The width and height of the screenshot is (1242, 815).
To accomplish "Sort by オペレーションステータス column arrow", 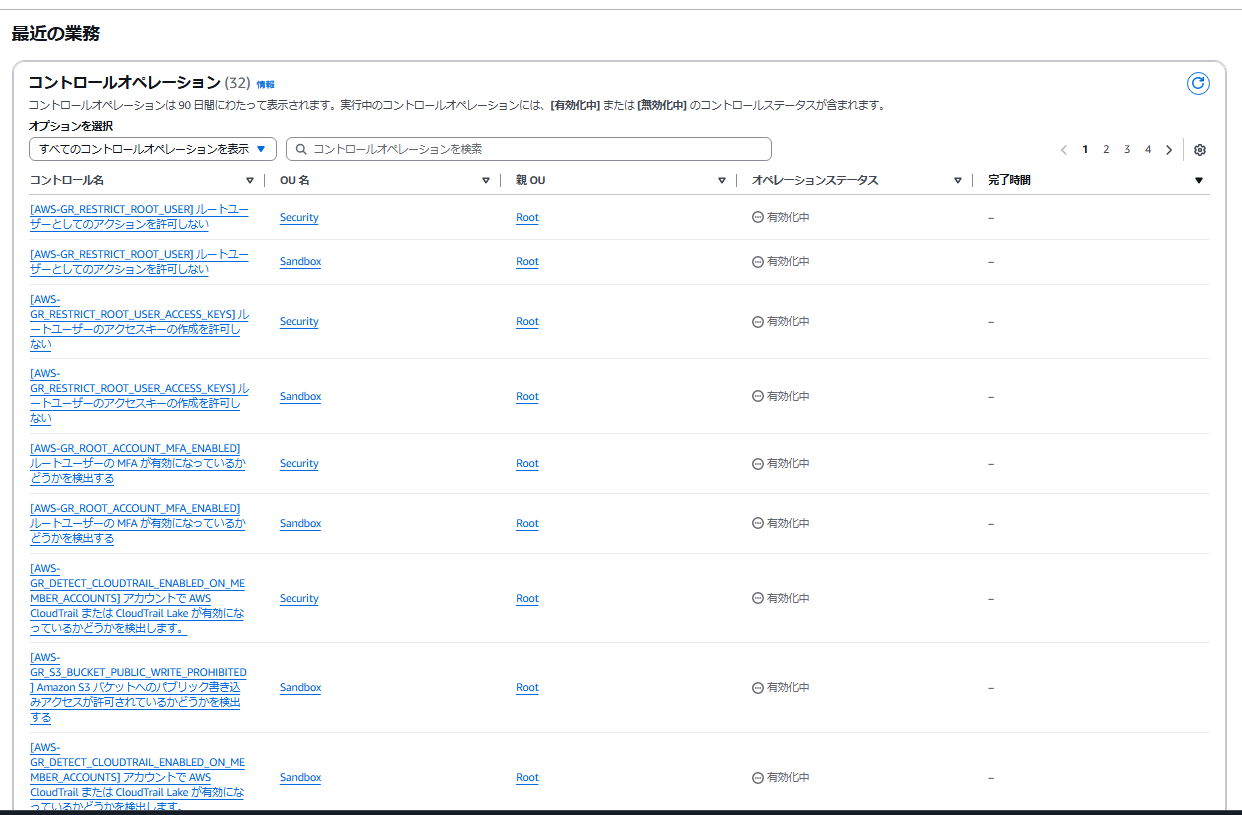I will [x=958, y=181].
